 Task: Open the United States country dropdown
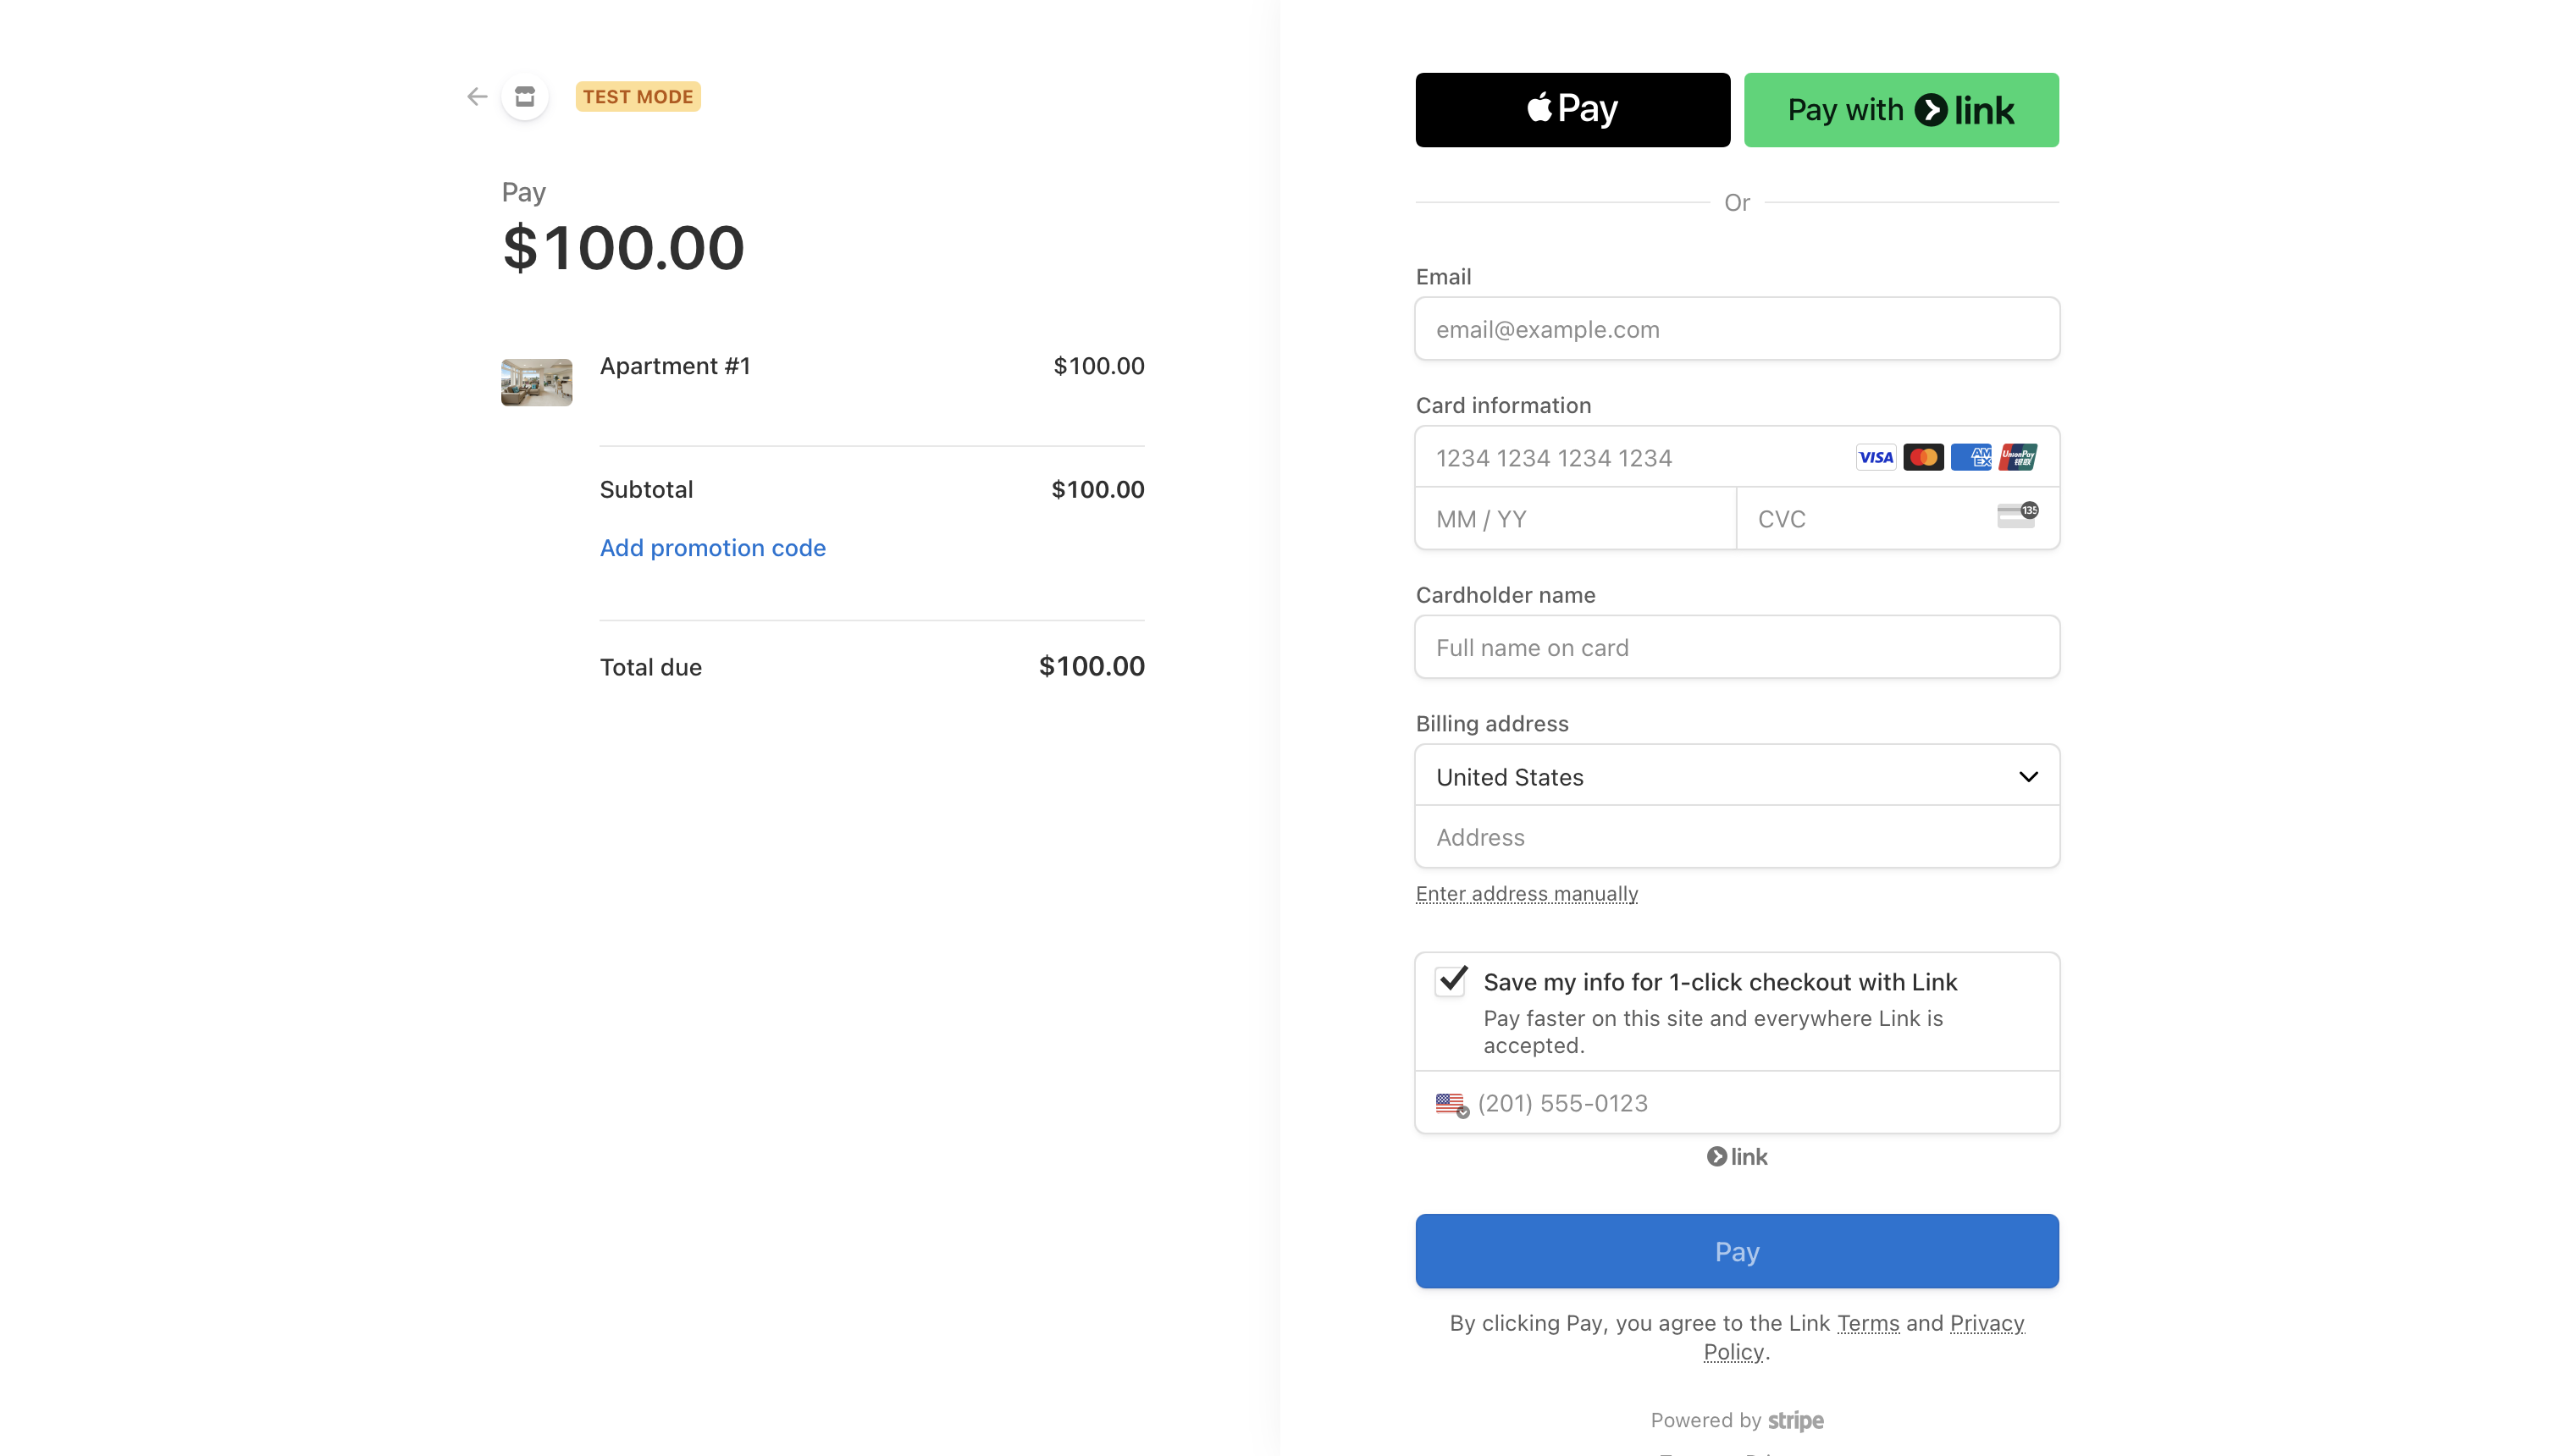click(1737, 776)
